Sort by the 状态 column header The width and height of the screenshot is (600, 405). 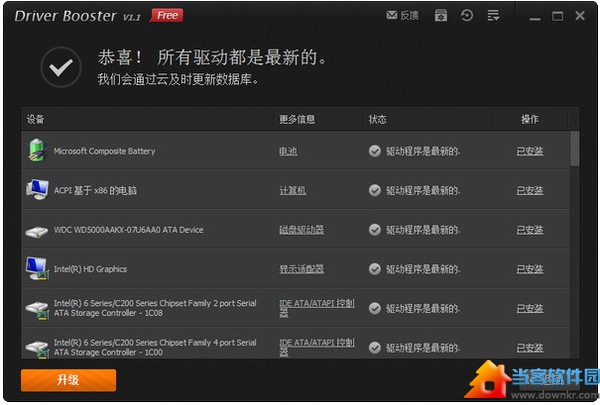click(x=377, y=119)
